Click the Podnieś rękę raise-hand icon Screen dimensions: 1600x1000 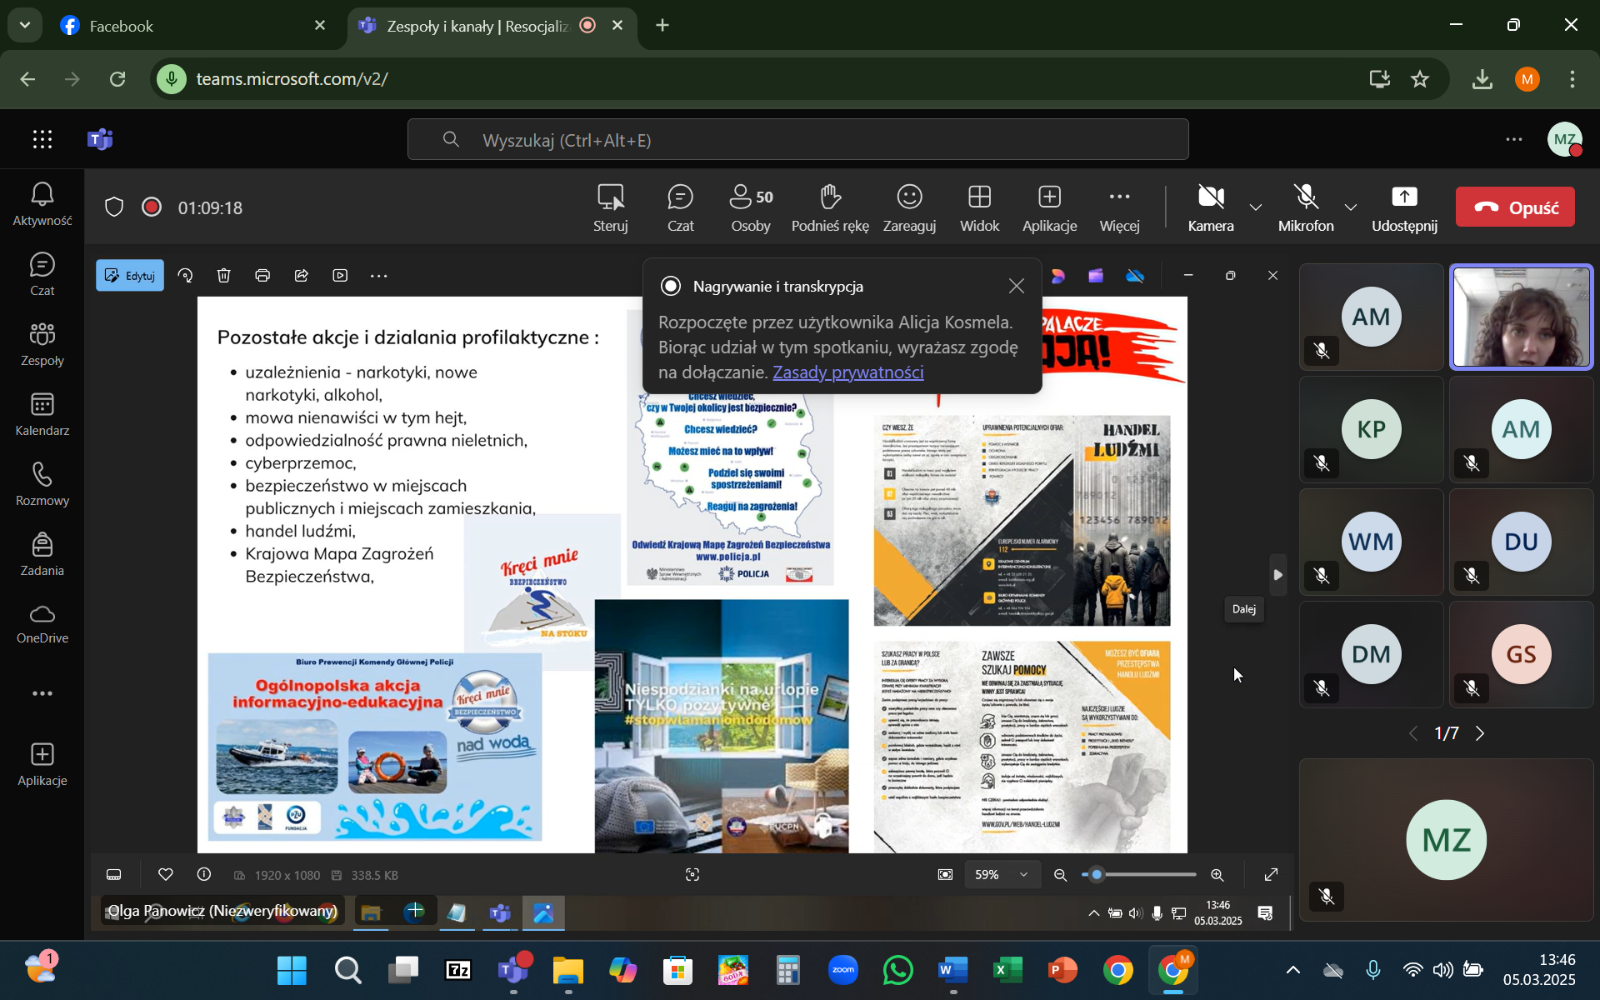[830, 207]
